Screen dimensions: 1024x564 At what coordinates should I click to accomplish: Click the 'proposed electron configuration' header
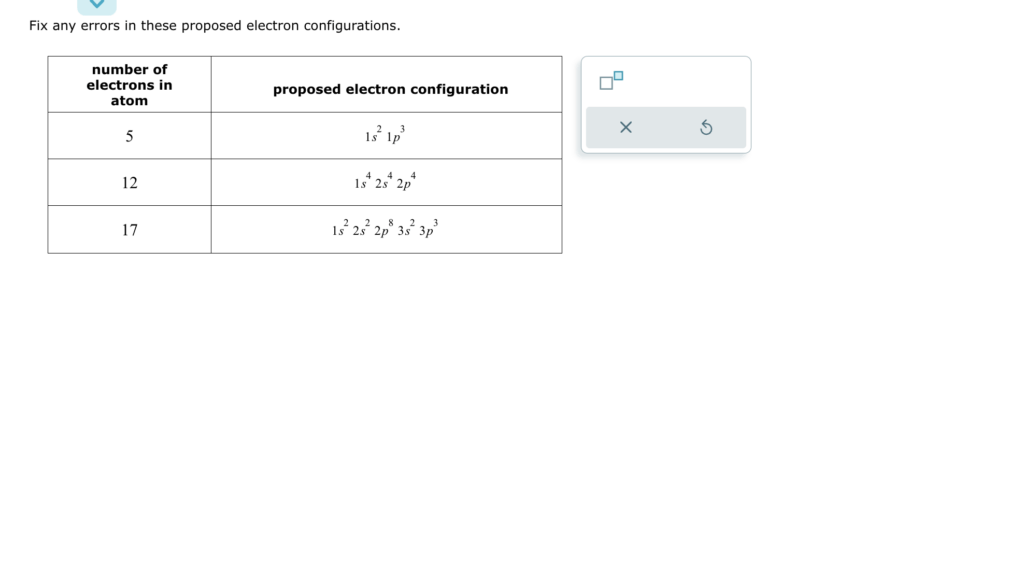tap(390, 89)
